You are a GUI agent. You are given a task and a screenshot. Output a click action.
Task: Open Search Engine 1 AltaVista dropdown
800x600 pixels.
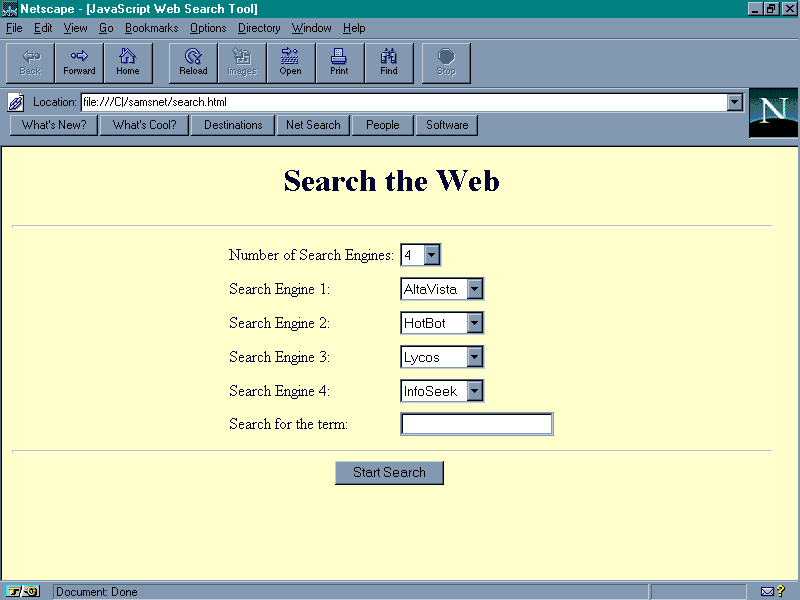coord(474,290)
